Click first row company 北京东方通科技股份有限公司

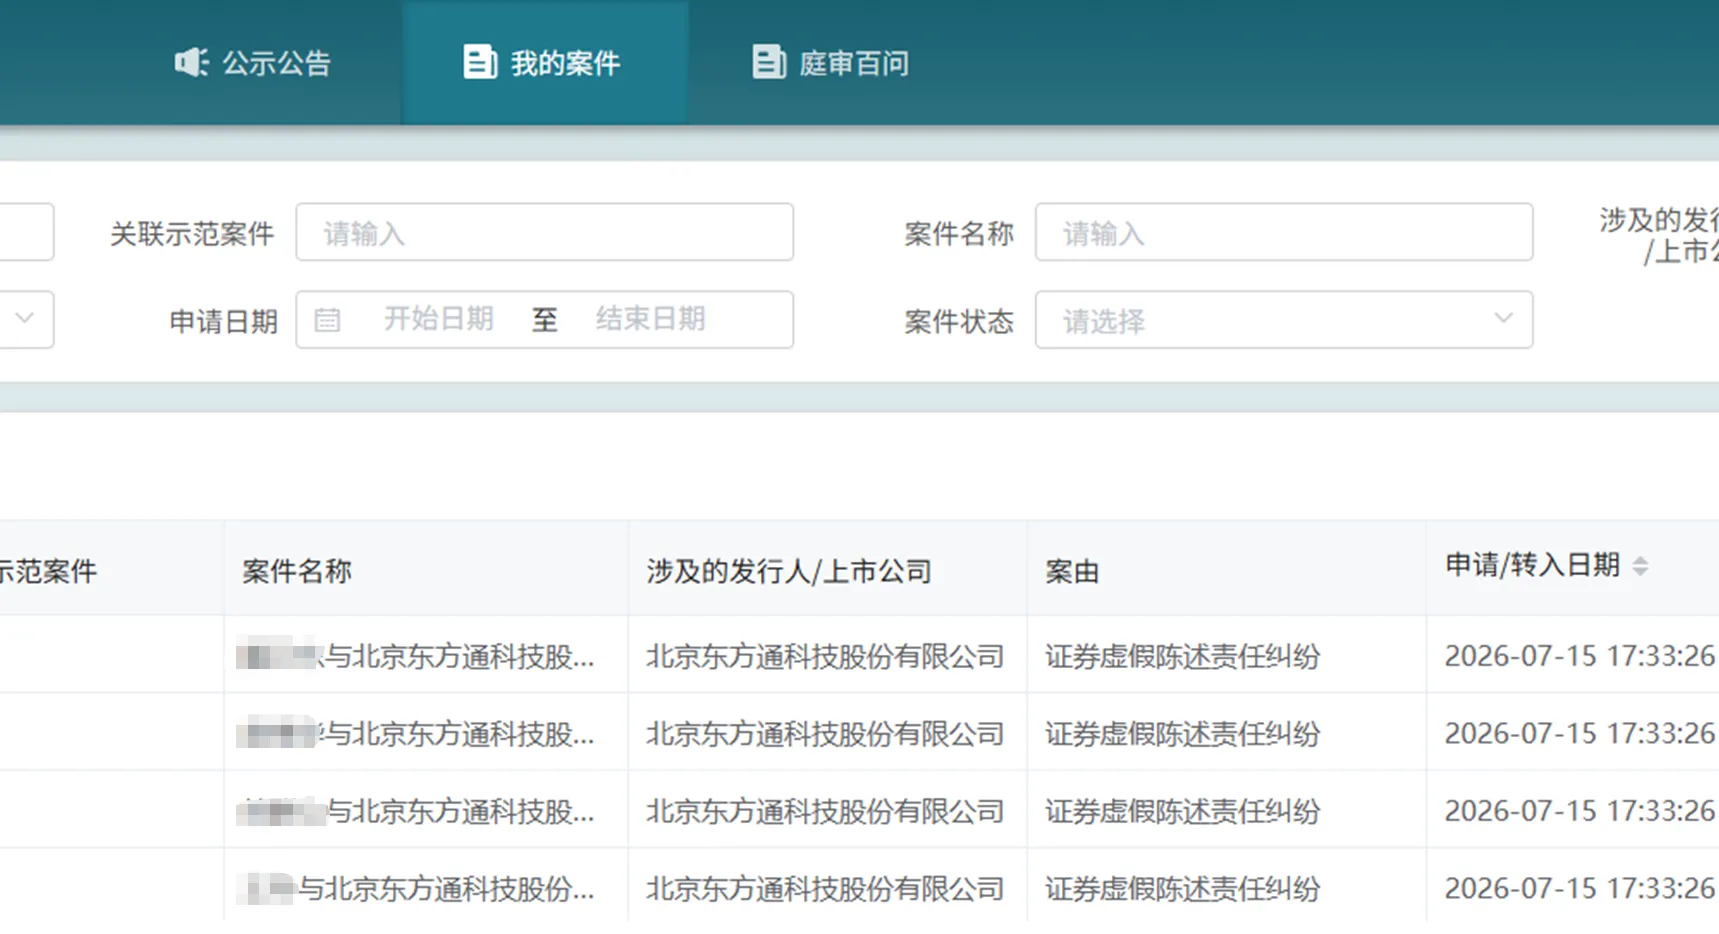click(825, 657)
